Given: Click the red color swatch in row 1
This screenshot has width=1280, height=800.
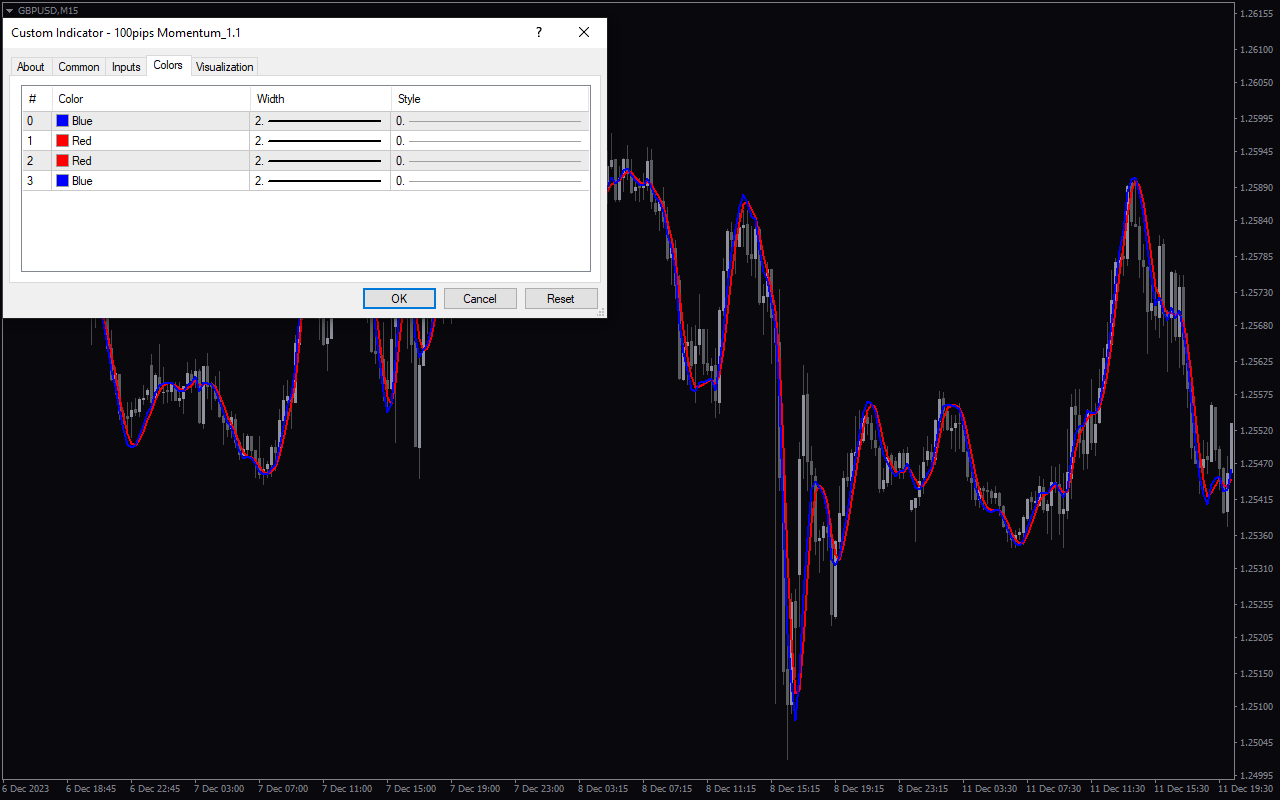Looking at the screenshot, I should [x=63, y=141].
